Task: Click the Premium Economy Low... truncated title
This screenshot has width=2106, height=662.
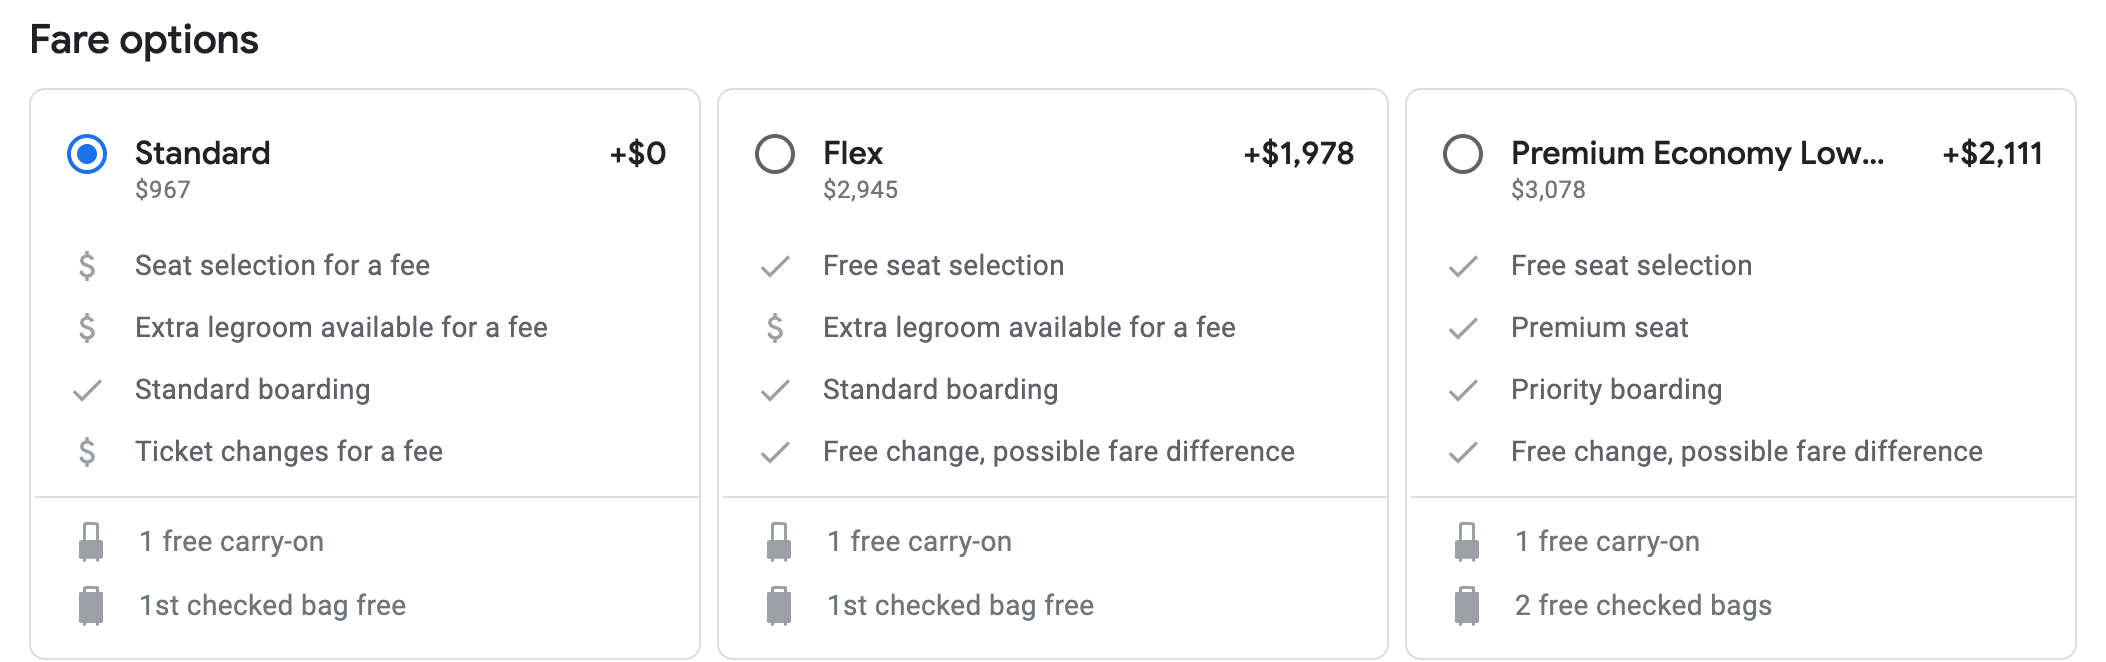Action: pyautogui.click(x=1697, y=153)
